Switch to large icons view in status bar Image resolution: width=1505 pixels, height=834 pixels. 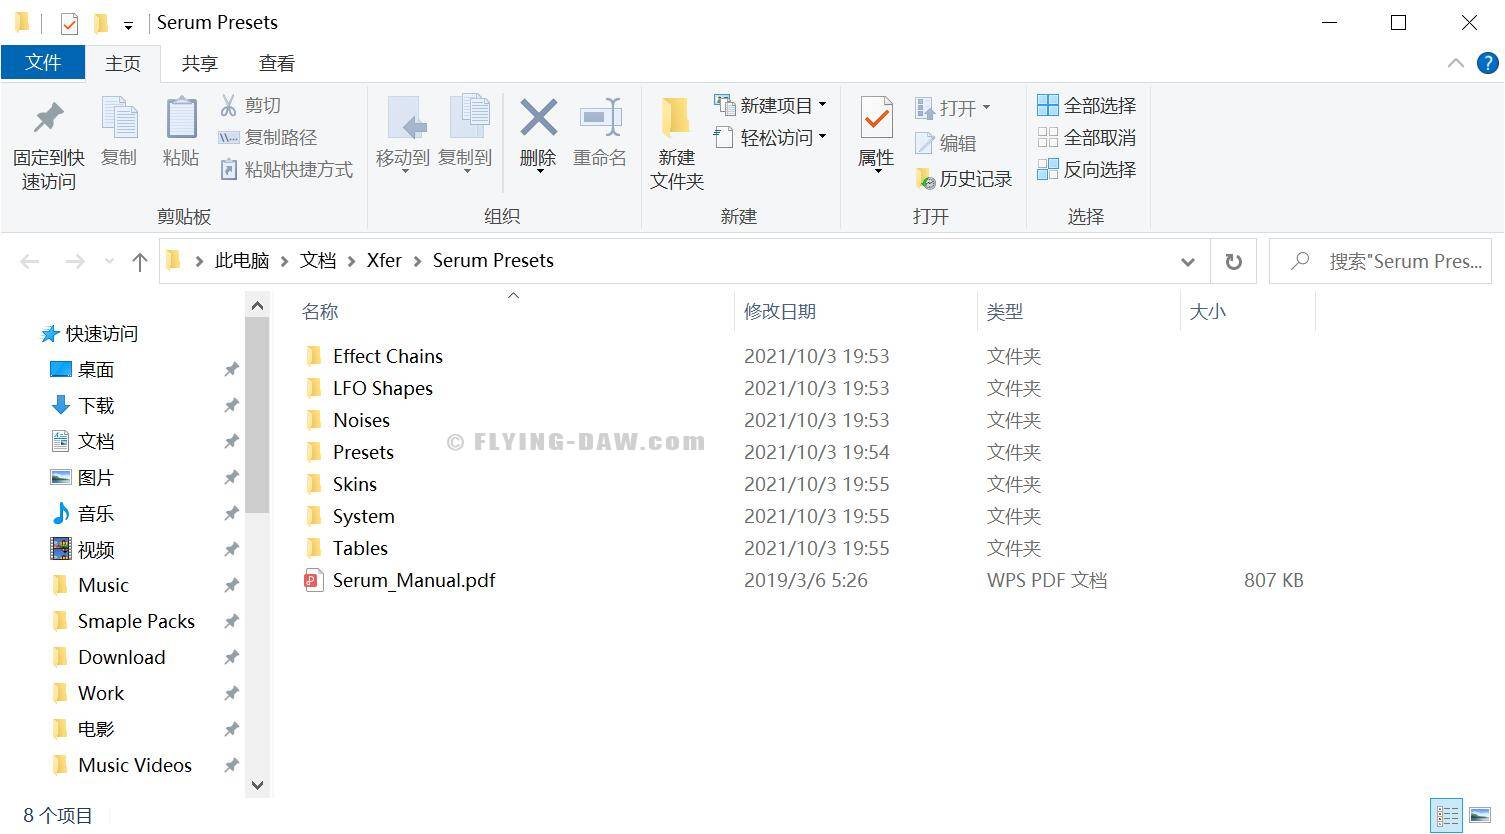click(1480, 815)
